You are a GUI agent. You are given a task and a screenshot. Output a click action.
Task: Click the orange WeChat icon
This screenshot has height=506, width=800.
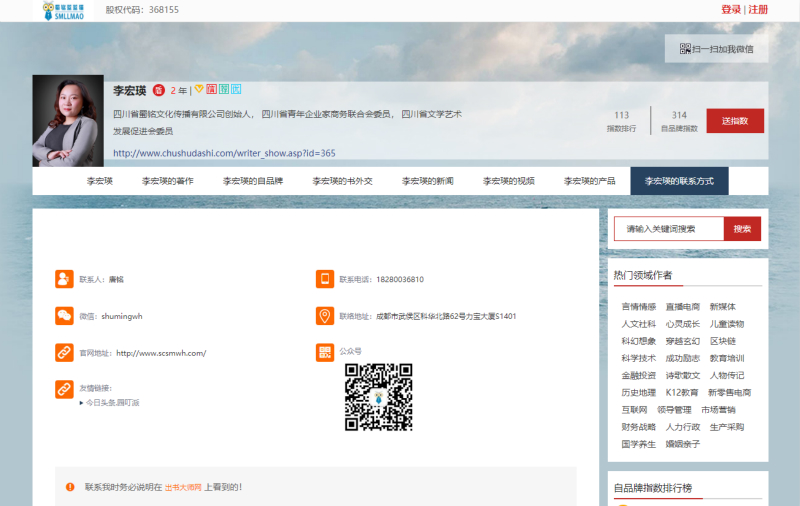[x=64, y=316]
